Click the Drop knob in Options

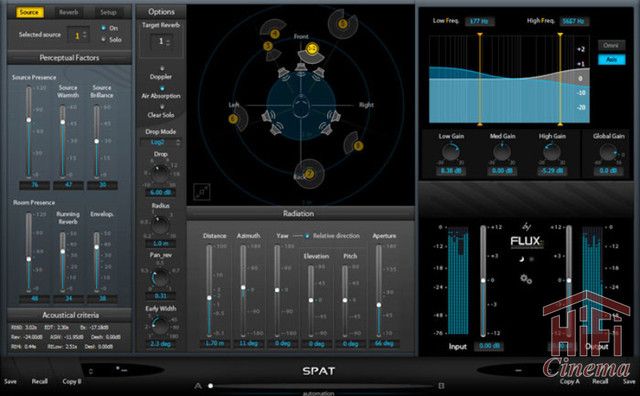point(160,174)
